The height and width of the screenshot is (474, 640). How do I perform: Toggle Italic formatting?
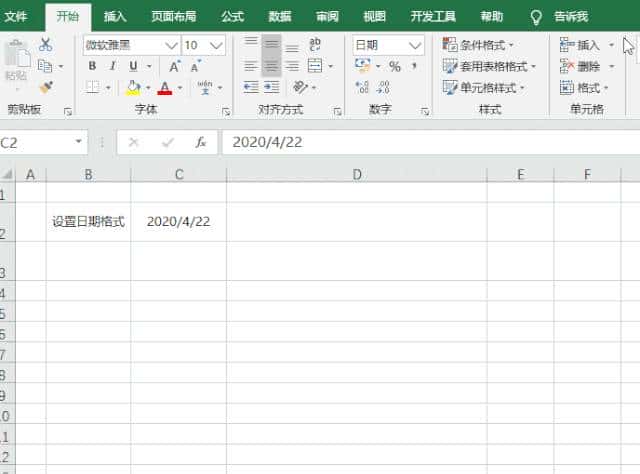coord(113,66)
